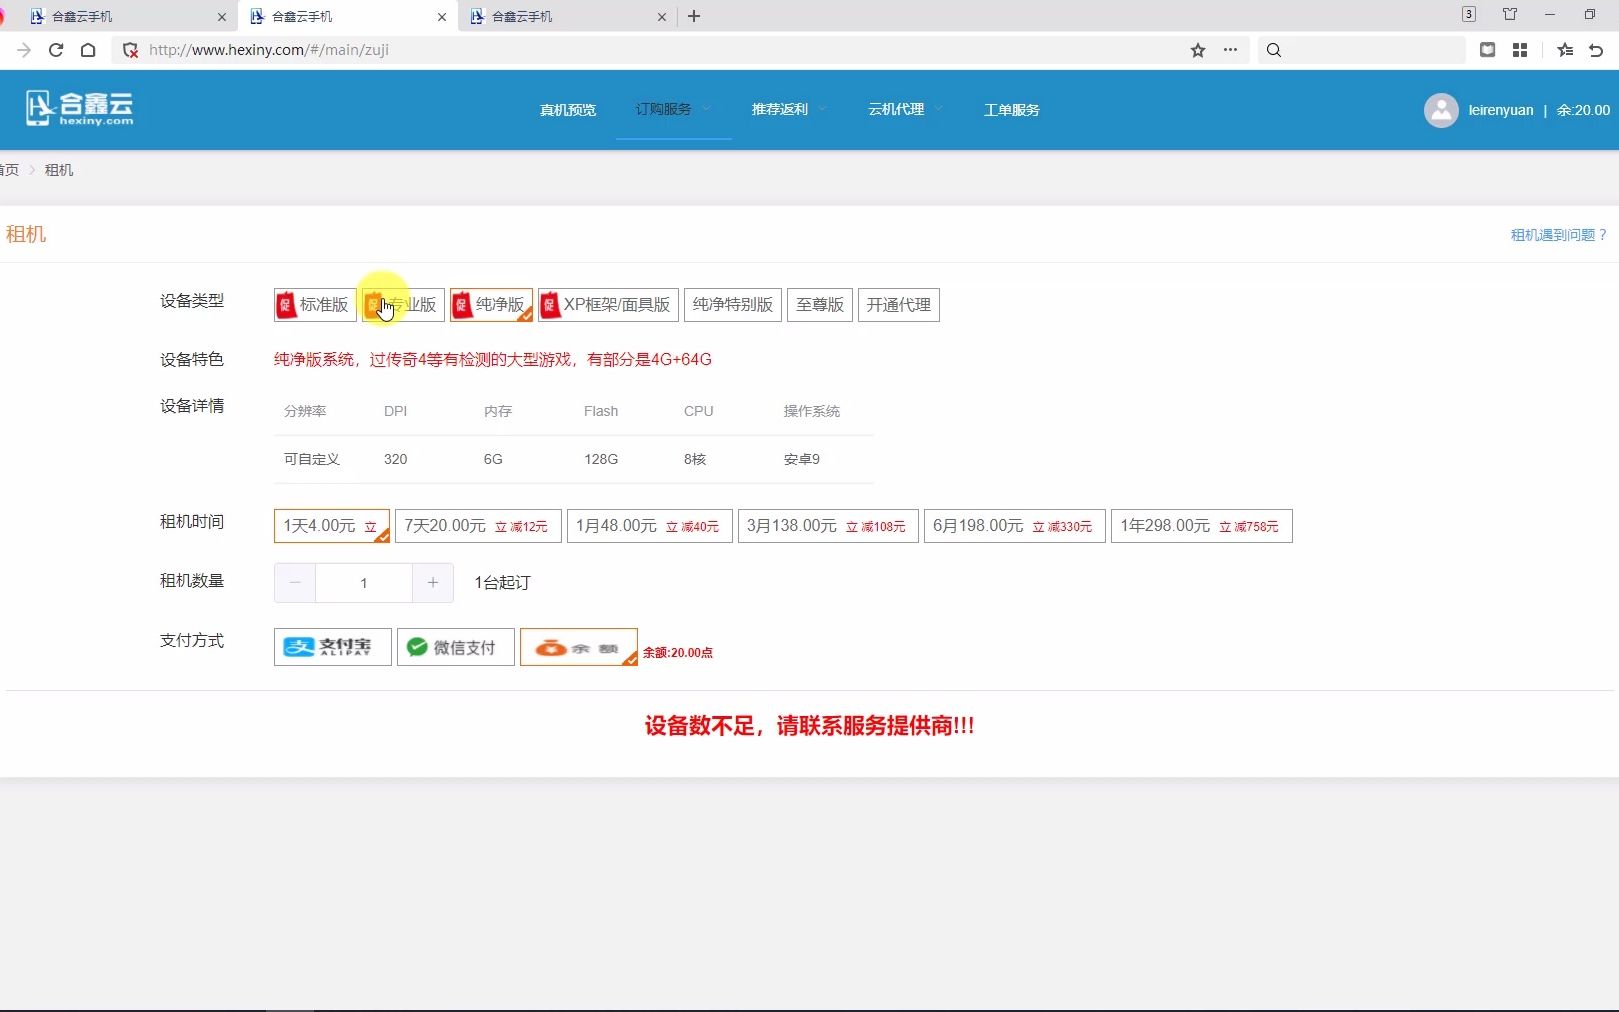
Task: Click the forward navigation arrow
Action: click(24, 50)
